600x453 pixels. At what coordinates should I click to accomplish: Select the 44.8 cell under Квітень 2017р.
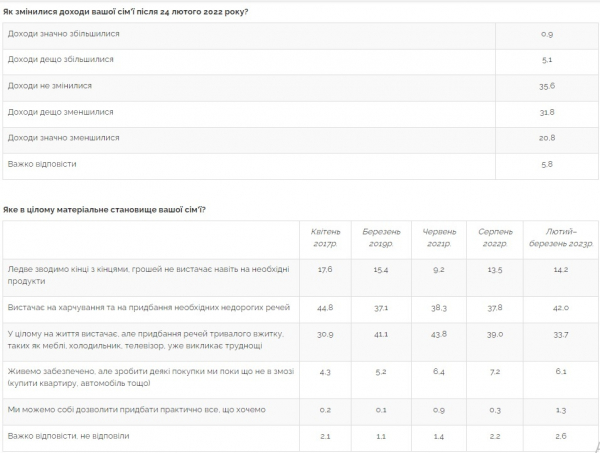pos(325,308)
